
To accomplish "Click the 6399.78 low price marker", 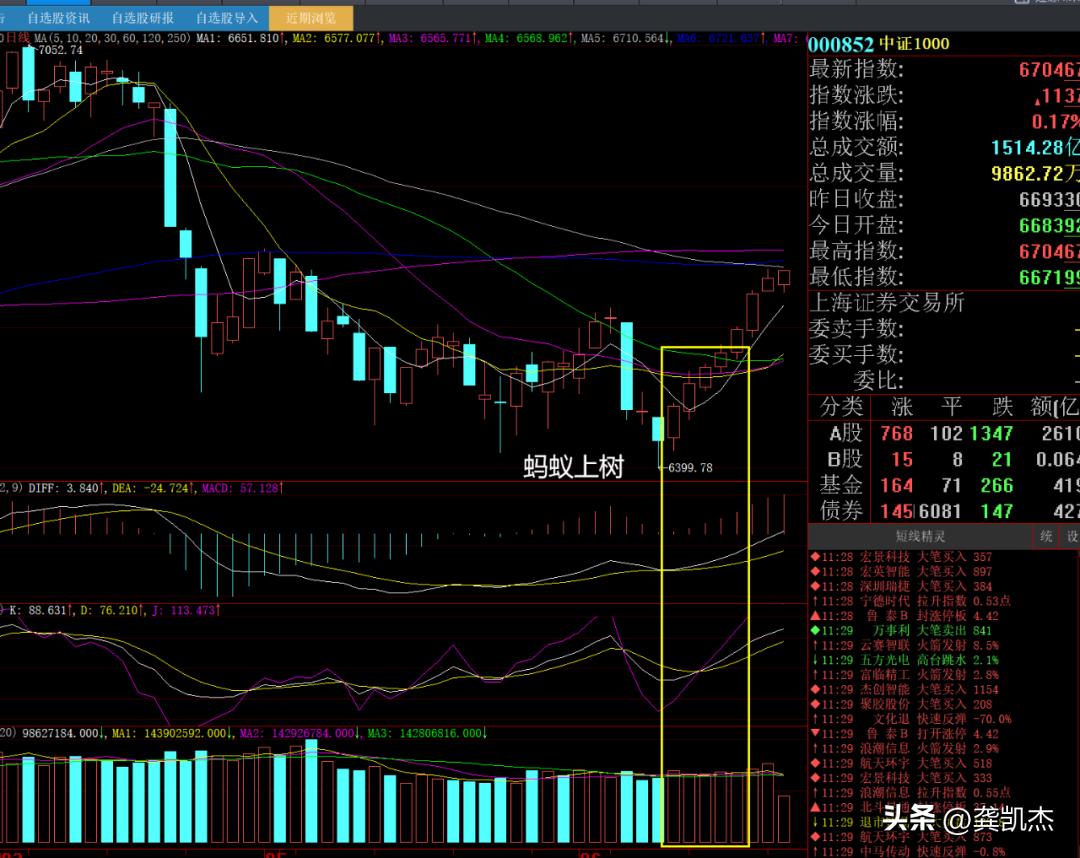I will coord(690,467).
